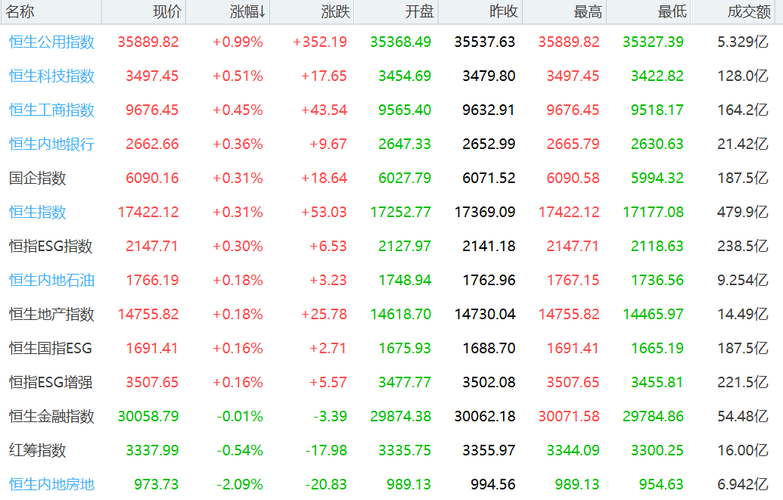783x500 pixels.
Task: Click turnover 5.329亿 of 恒生公用指数
Action: [x=743, y=42]
